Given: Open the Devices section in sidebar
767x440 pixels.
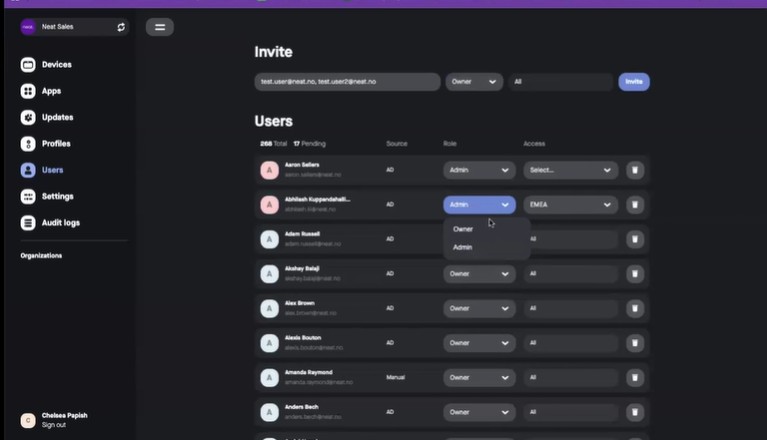Looking at the screenshot, I should (46, 65).
